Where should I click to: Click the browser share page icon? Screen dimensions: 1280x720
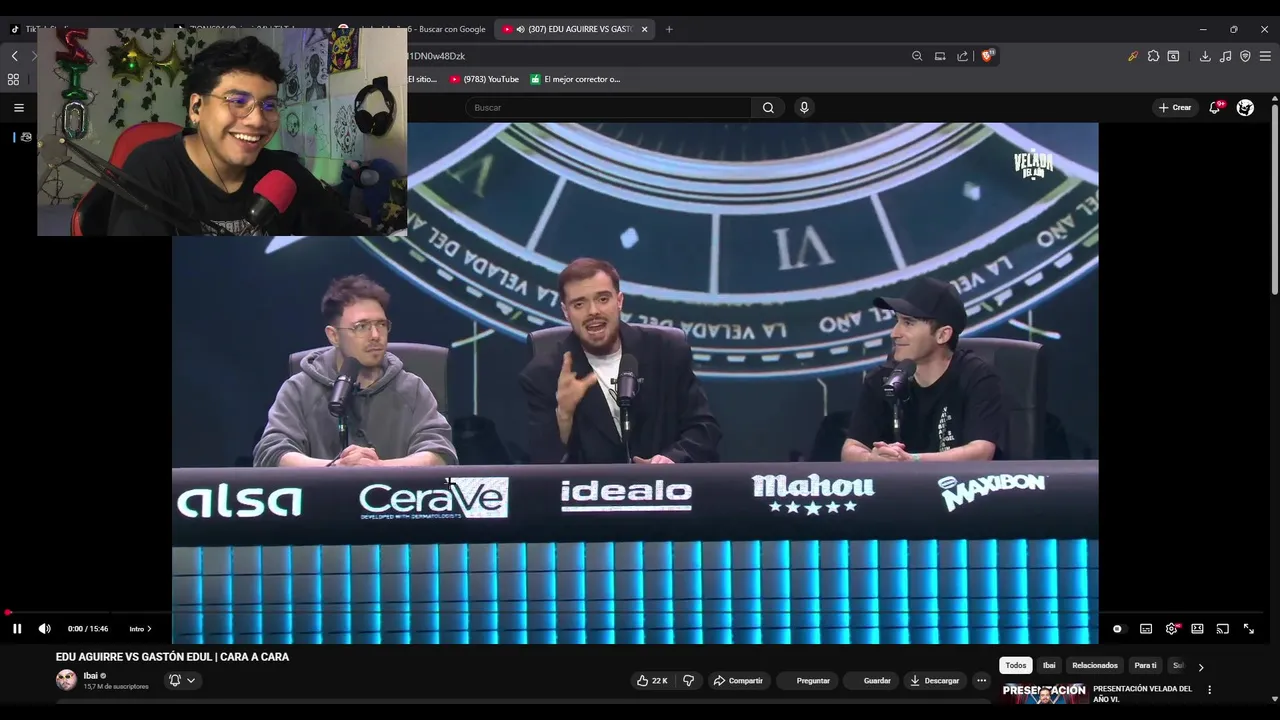tap(962, 56)
